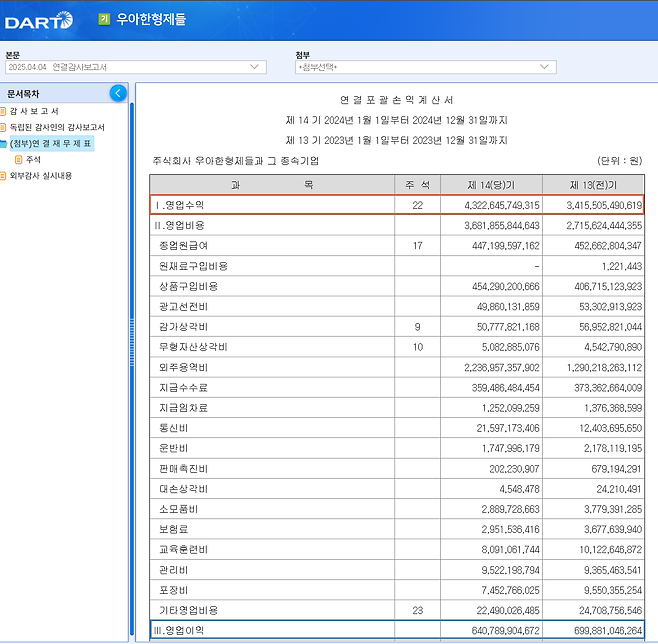
Task: Click the document icon beside 감 사 보 고 서
Action: click(3, 111)
